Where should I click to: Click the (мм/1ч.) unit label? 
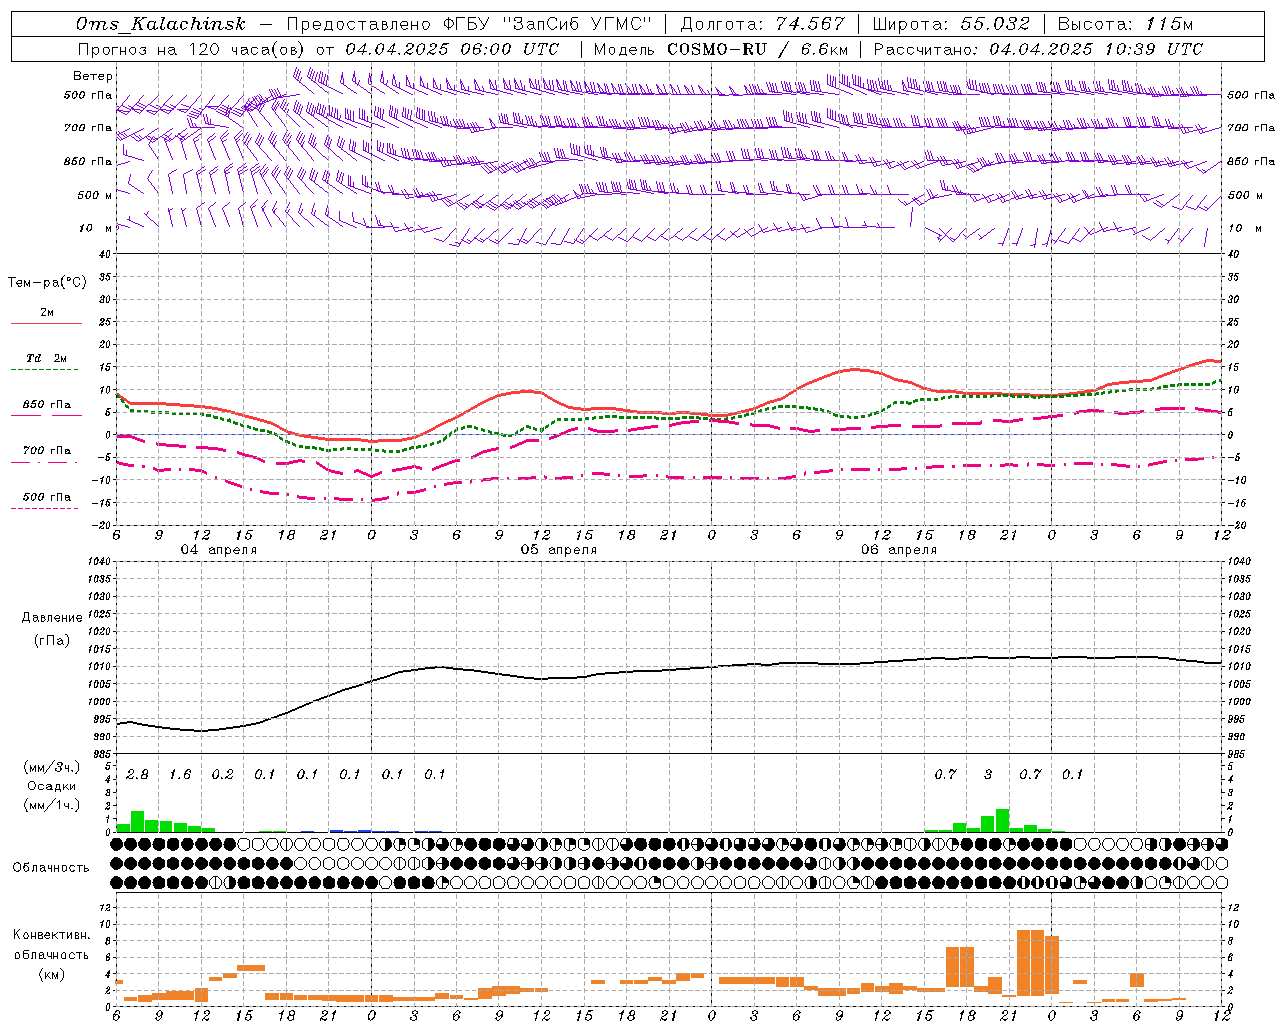tap(51, 805)
